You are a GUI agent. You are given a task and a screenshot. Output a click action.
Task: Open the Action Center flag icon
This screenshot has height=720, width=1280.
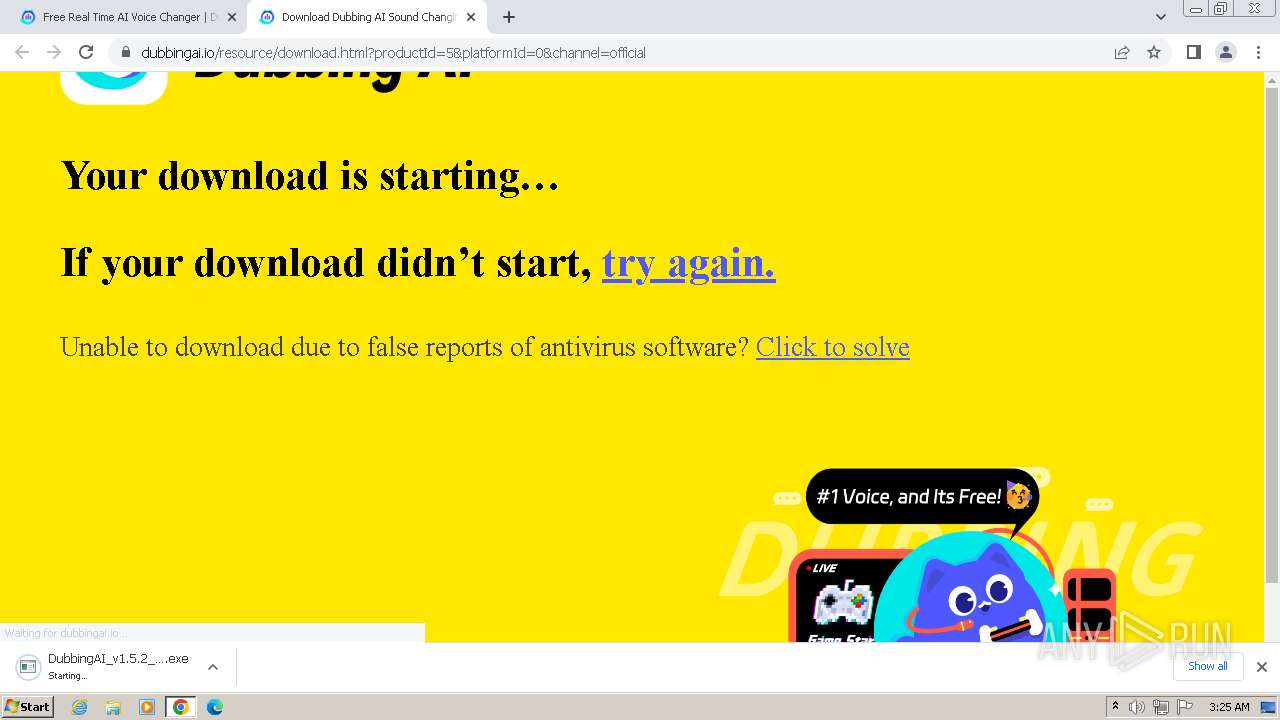1185,707
